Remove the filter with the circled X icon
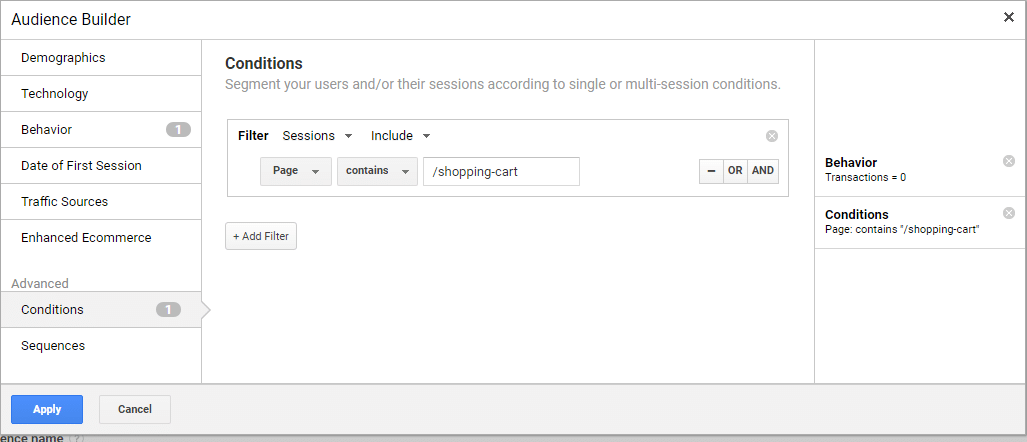Viewport: 1027px width, 442px height. click(771, 136)
